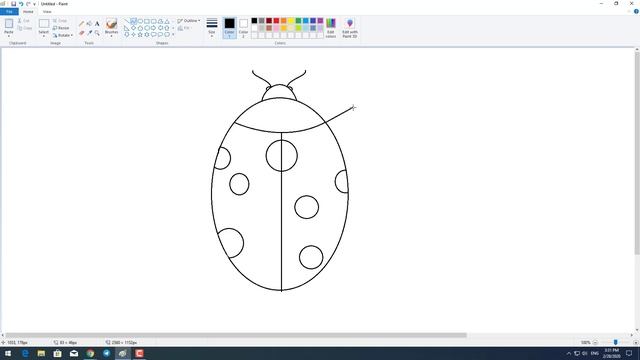Click the Select rectangle tool
This screenshot has height=360, width=640.
(x=44, y=24)
